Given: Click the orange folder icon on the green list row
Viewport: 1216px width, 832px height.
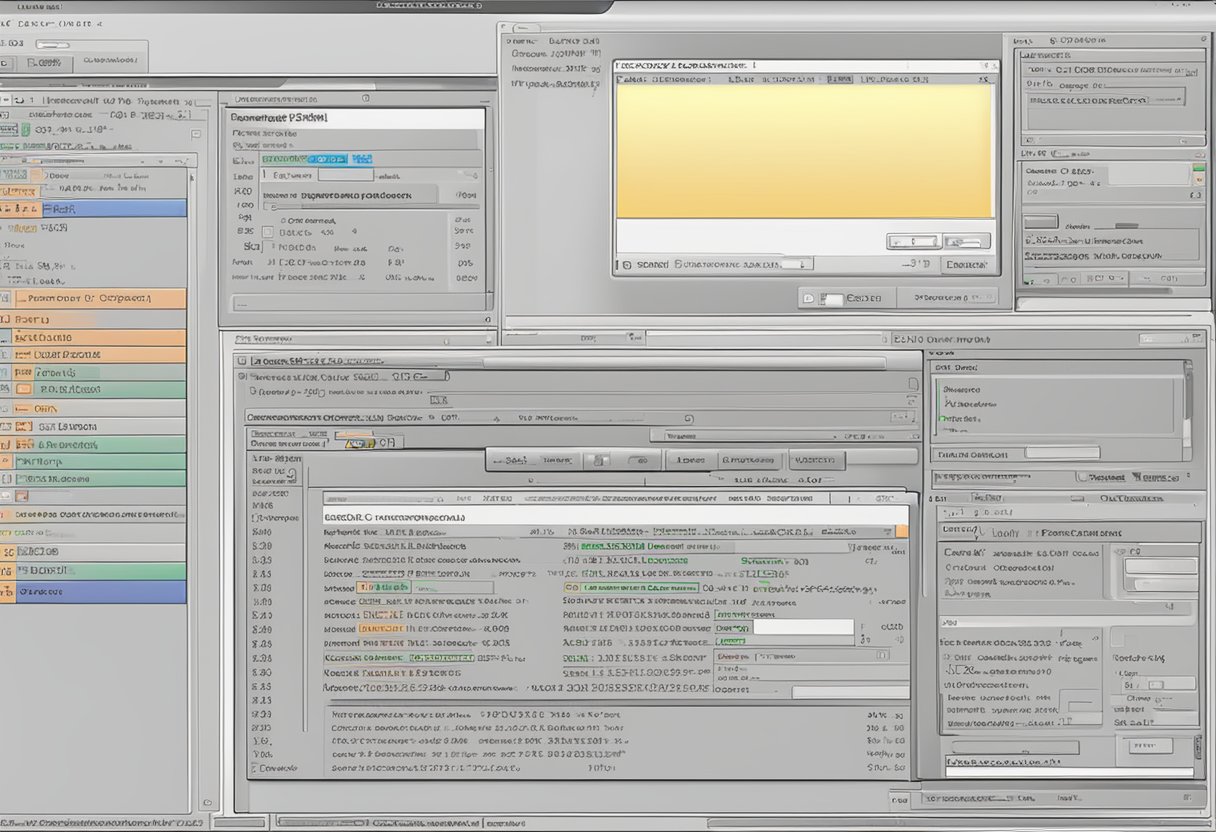Looking at the screenshot, I should 24,389.
